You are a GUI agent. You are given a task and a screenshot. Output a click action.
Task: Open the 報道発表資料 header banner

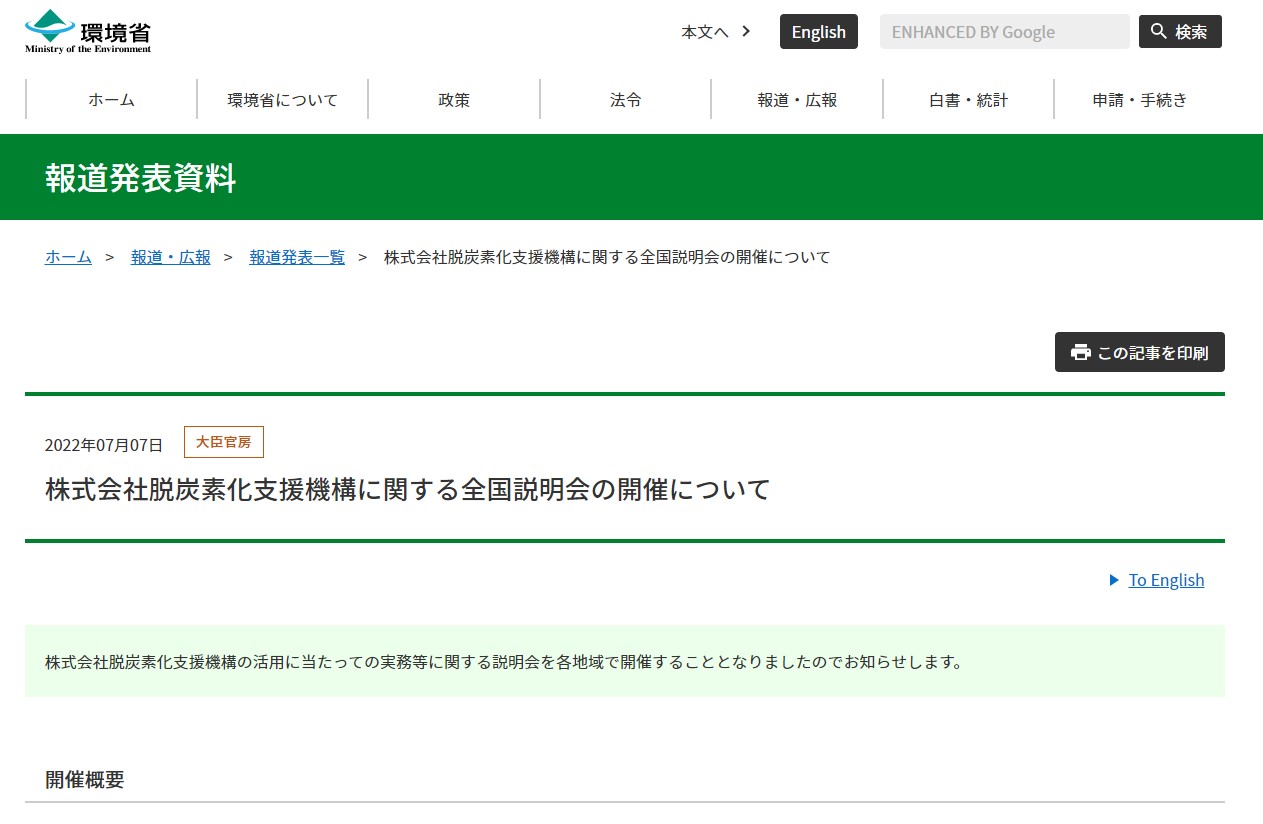[x=138, y=177]
